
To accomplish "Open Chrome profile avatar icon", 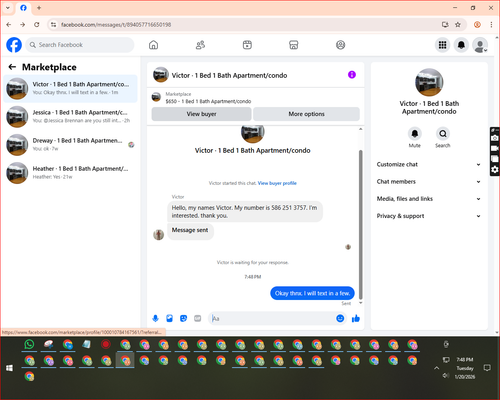I will (477, 25).
